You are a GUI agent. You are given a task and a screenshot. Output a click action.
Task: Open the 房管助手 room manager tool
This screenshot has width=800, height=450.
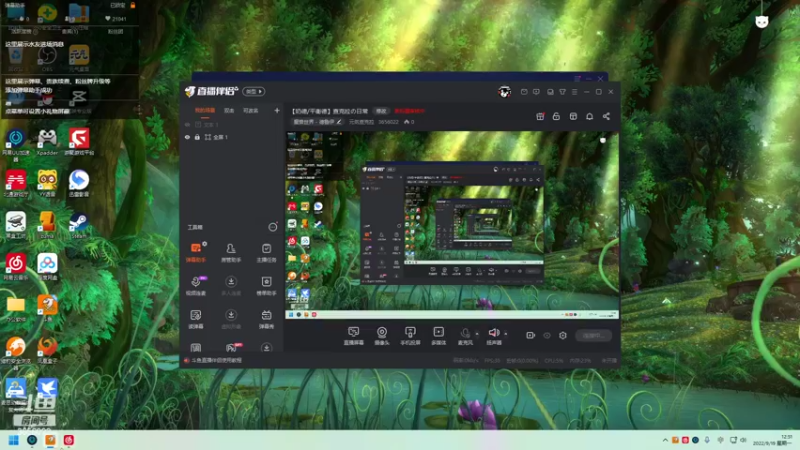coord(231,252)
